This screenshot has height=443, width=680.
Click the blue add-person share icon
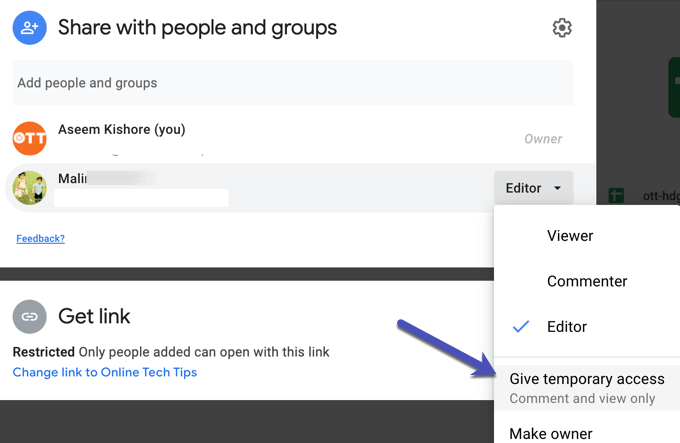pos(30,27)
